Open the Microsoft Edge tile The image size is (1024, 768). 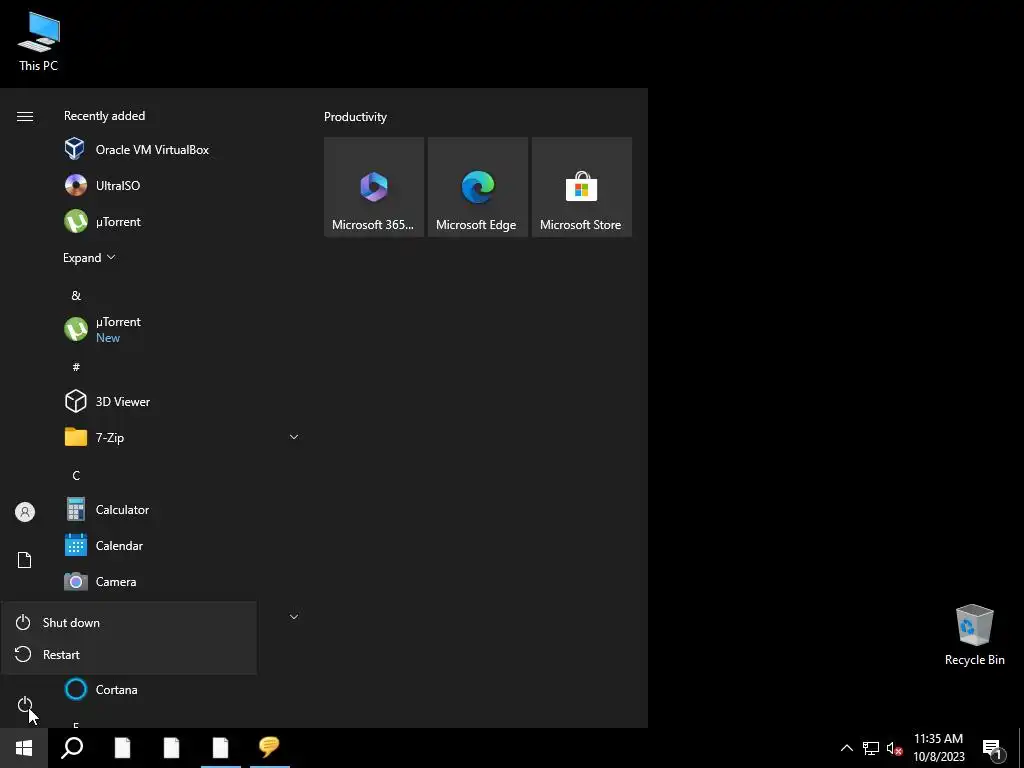[477, 187]
